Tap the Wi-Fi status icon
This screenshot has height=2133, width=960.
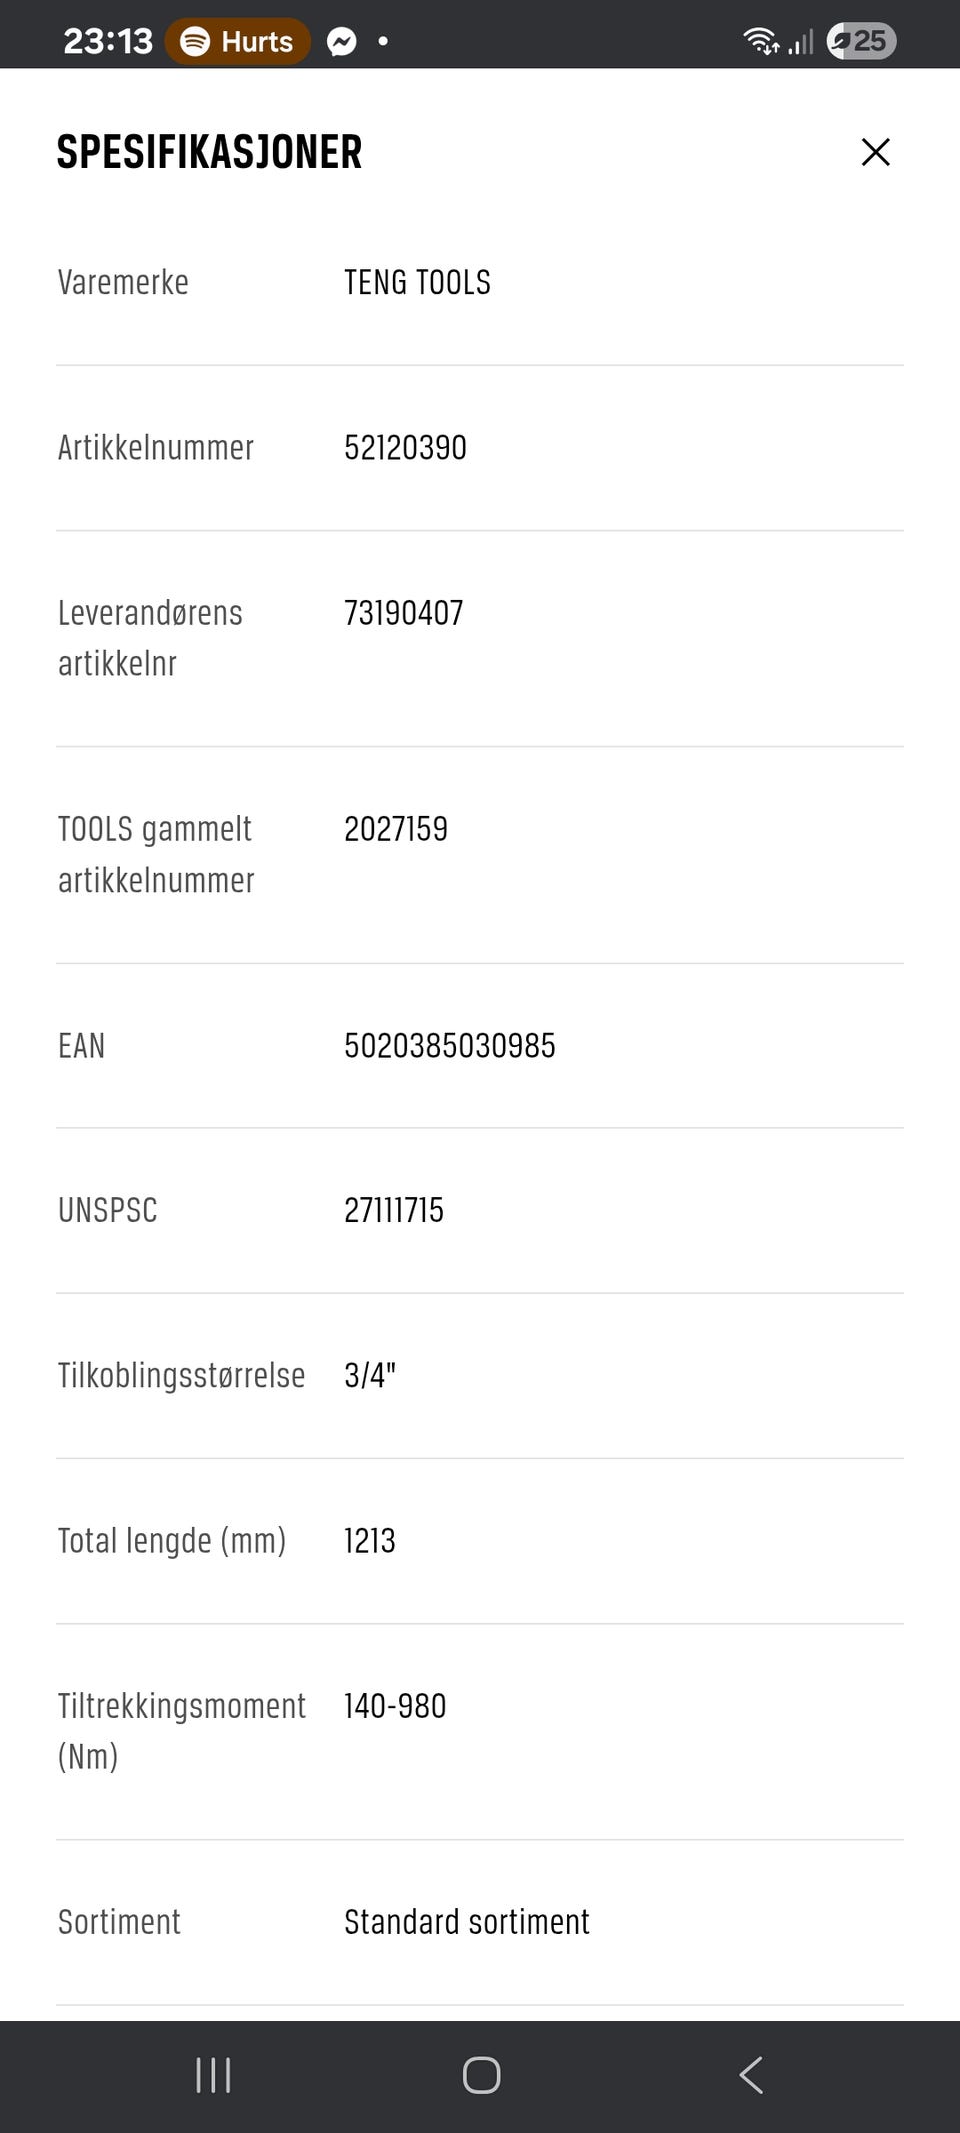point(761,41)
